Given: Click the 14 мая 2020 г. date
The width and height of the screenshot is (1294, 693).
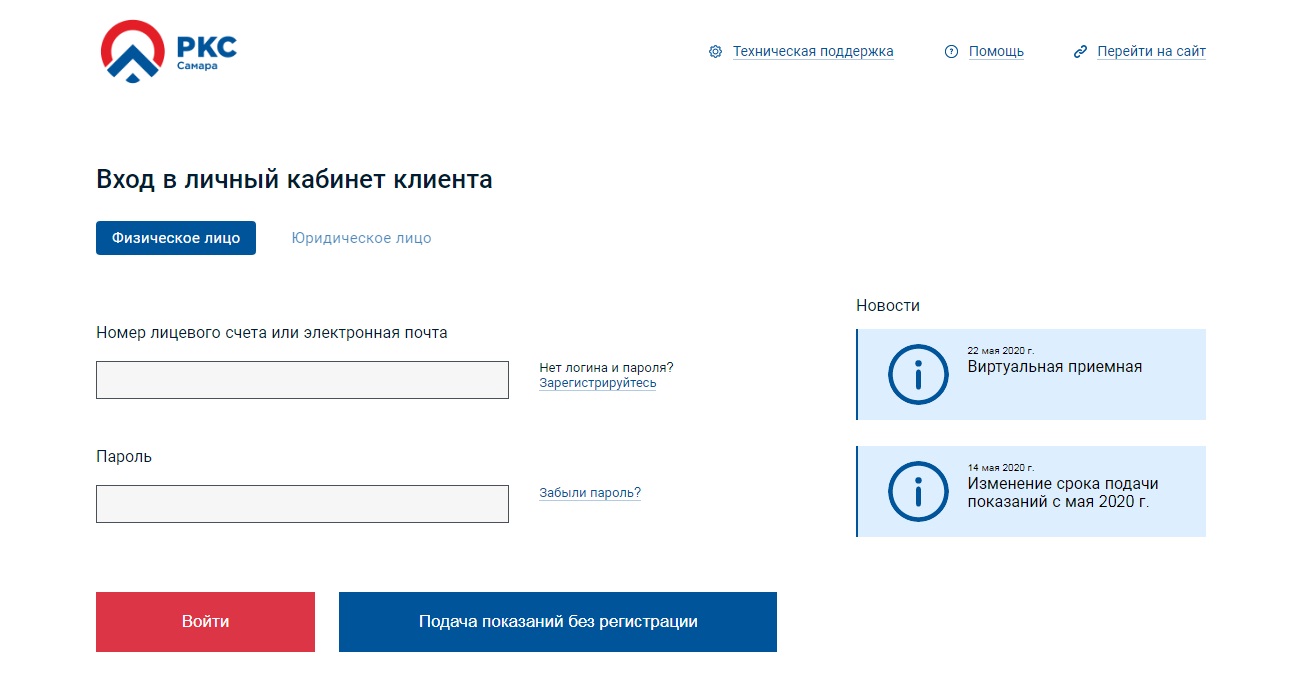Looking at the screenshot, I should [1000, 468].
